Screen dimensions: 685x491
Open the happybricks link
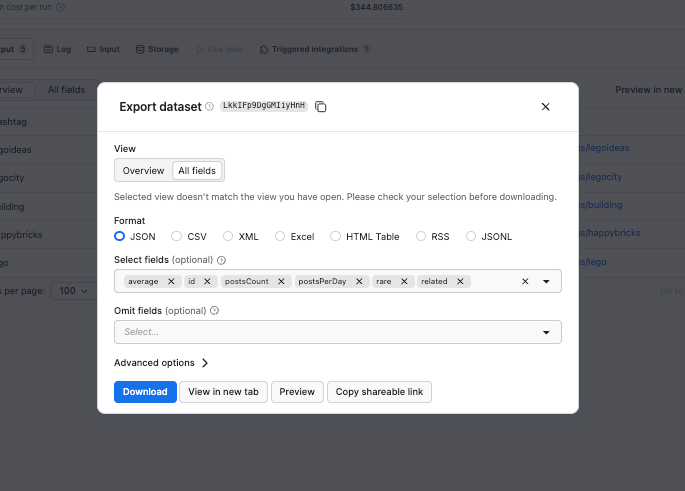click(610, 233)
